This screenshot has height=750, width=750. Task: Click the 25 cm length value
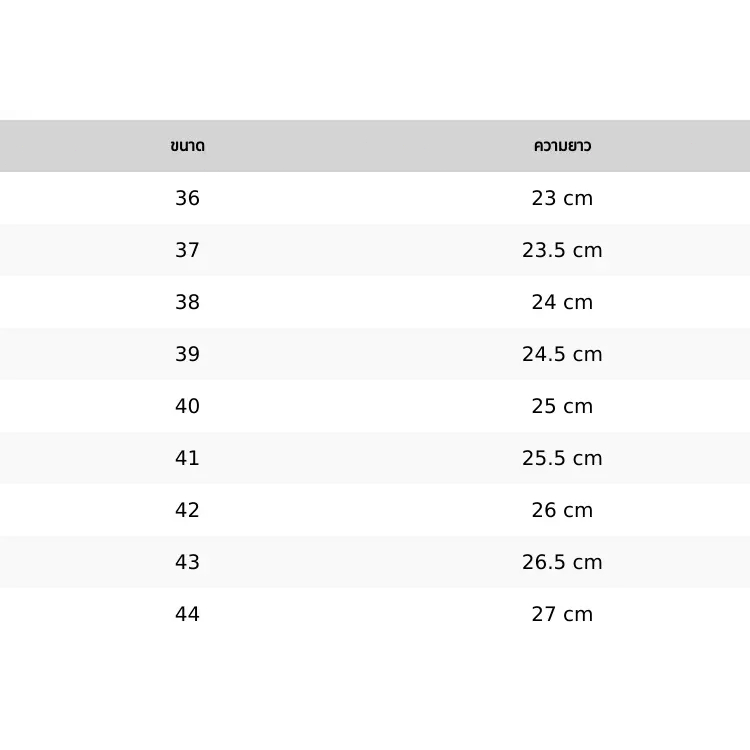tap(562, 406)
